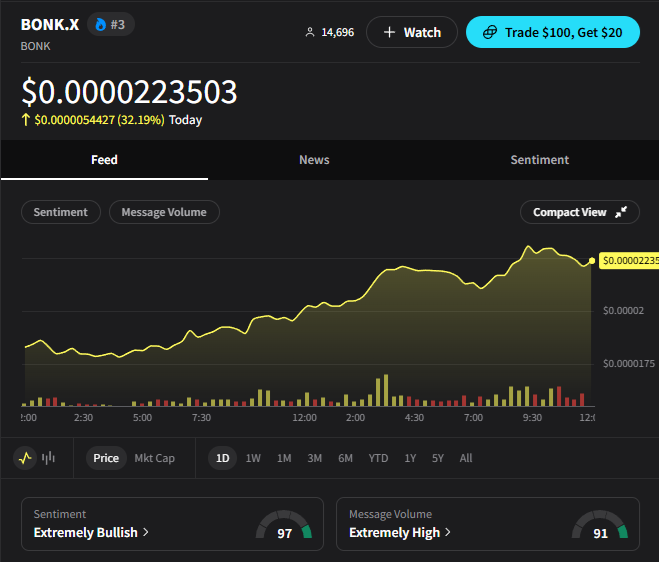The width and height of the screenshot is (659, 562).
Task: Click the BONK.X ticker title
Action: pyautogui.click(x=50, y=24)
